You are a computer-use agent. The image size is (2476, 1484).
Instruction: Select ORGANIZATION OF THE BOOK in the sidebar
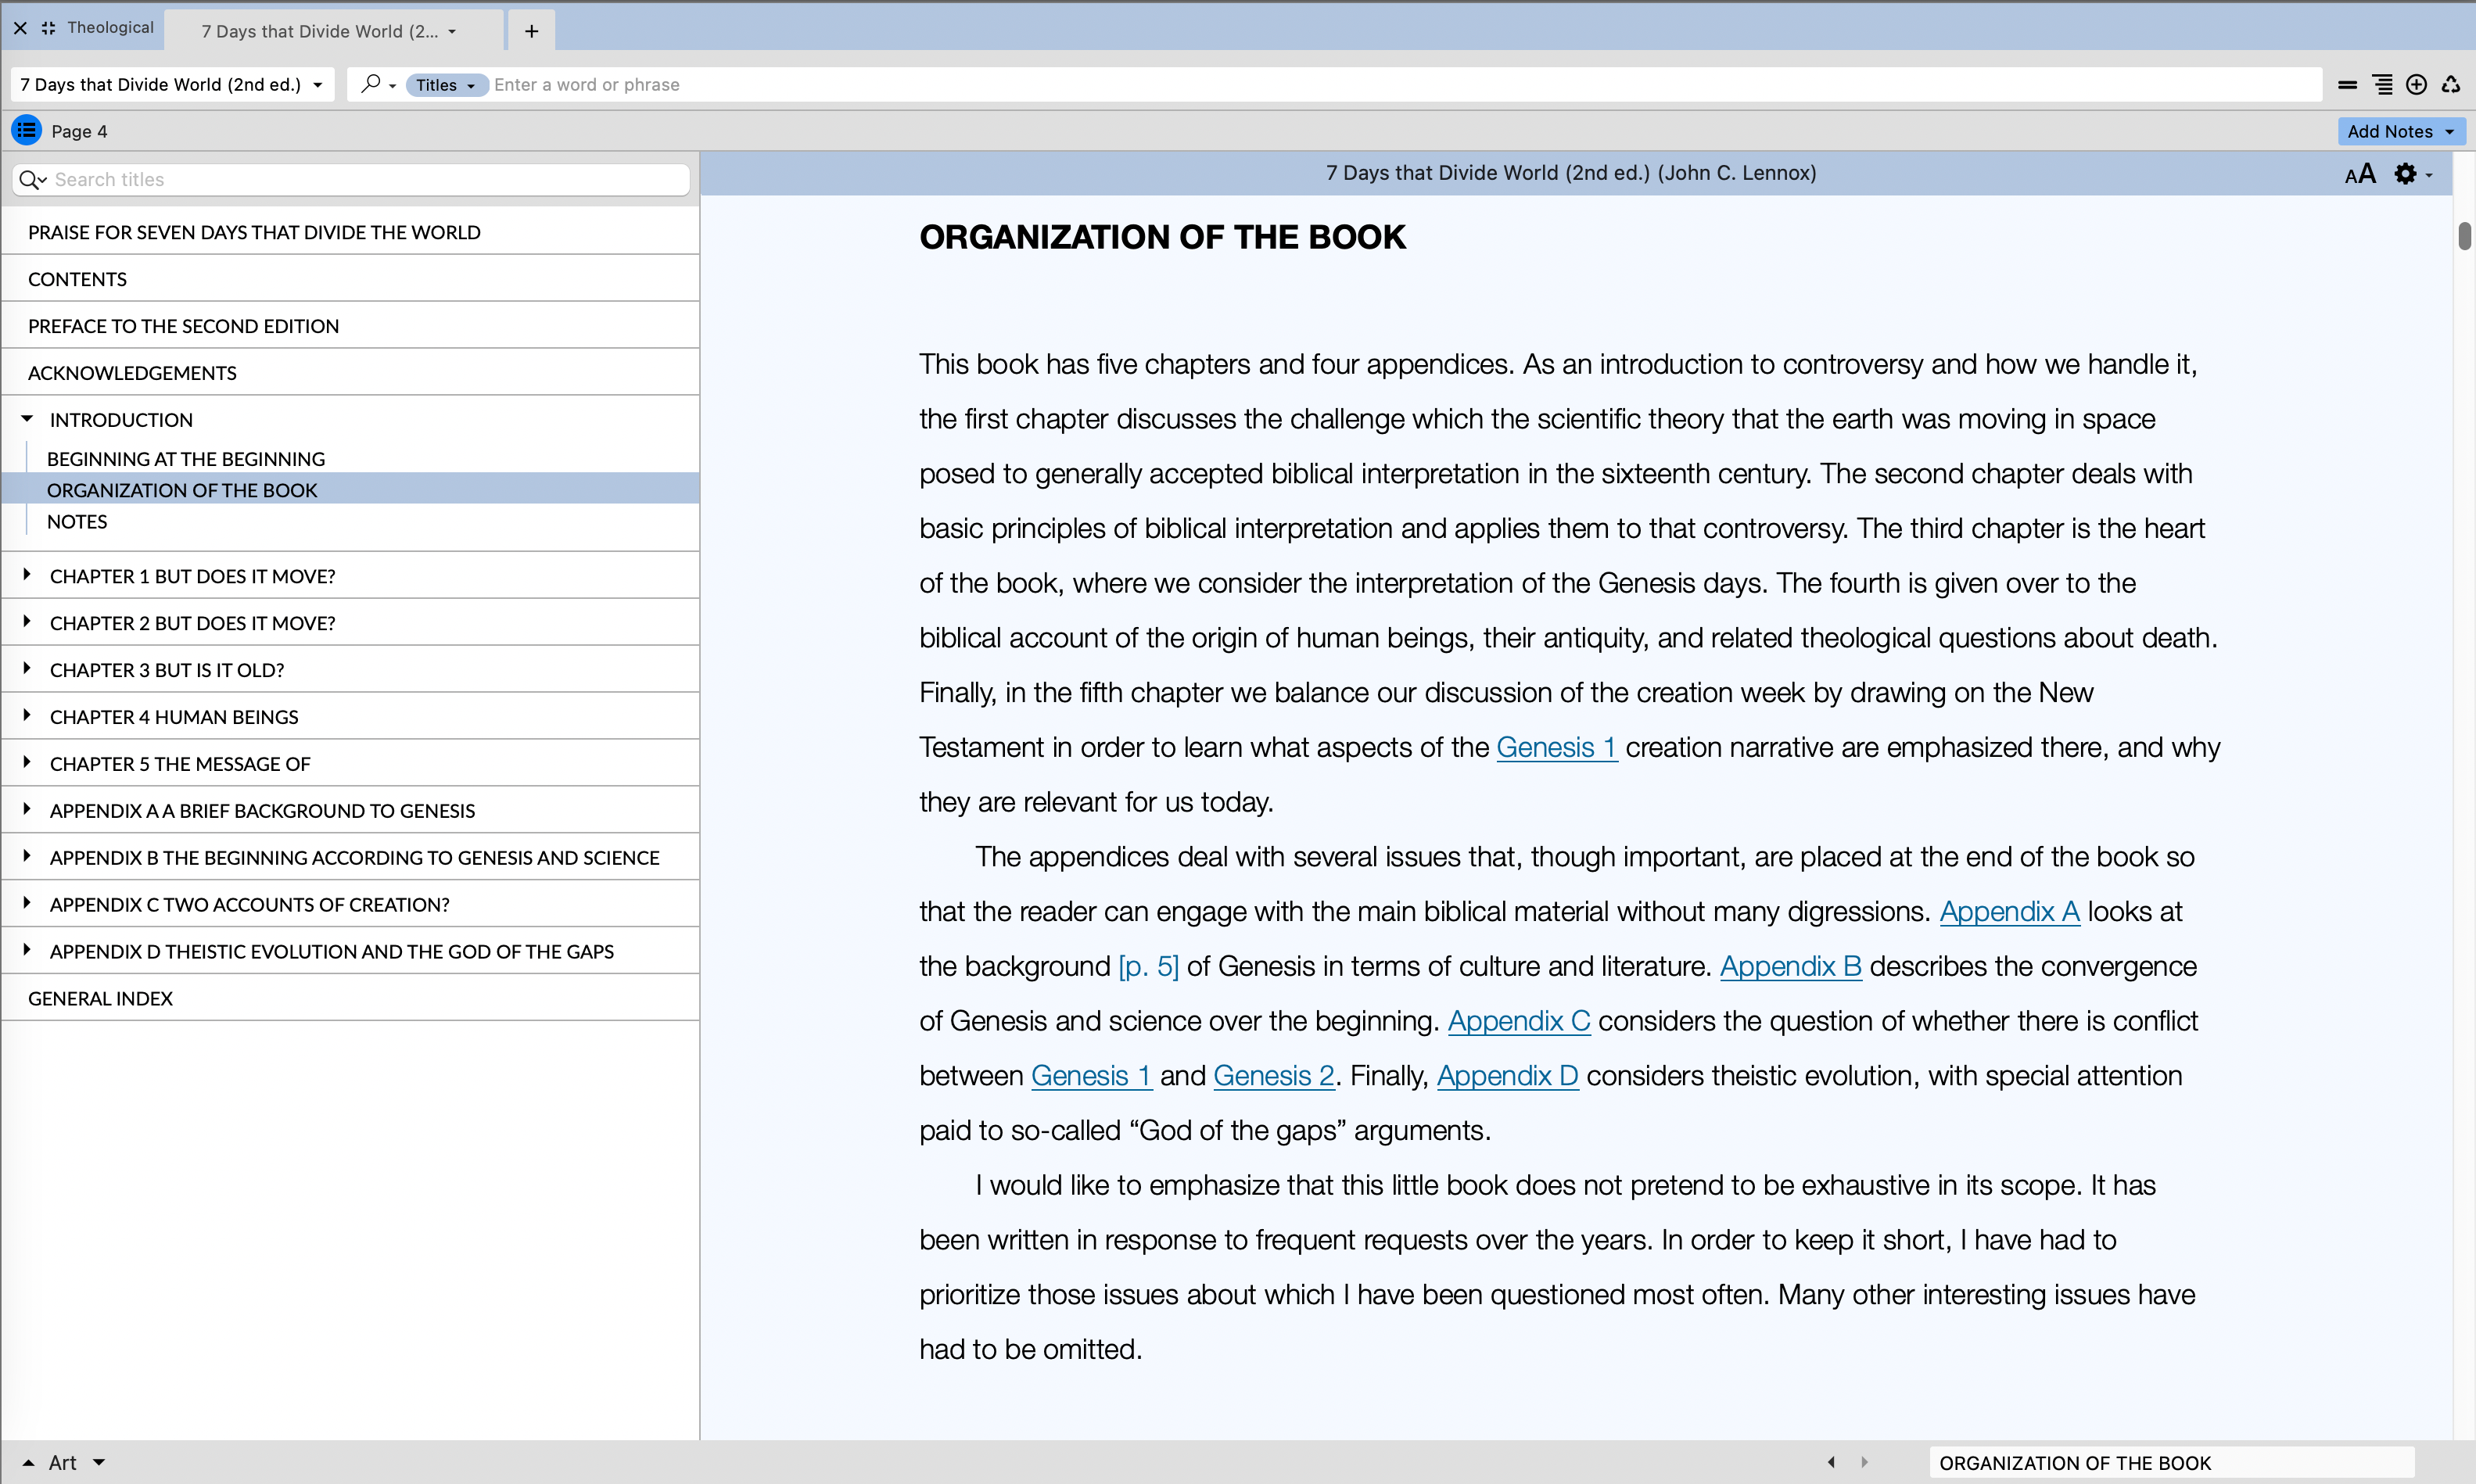coord(350,490)
